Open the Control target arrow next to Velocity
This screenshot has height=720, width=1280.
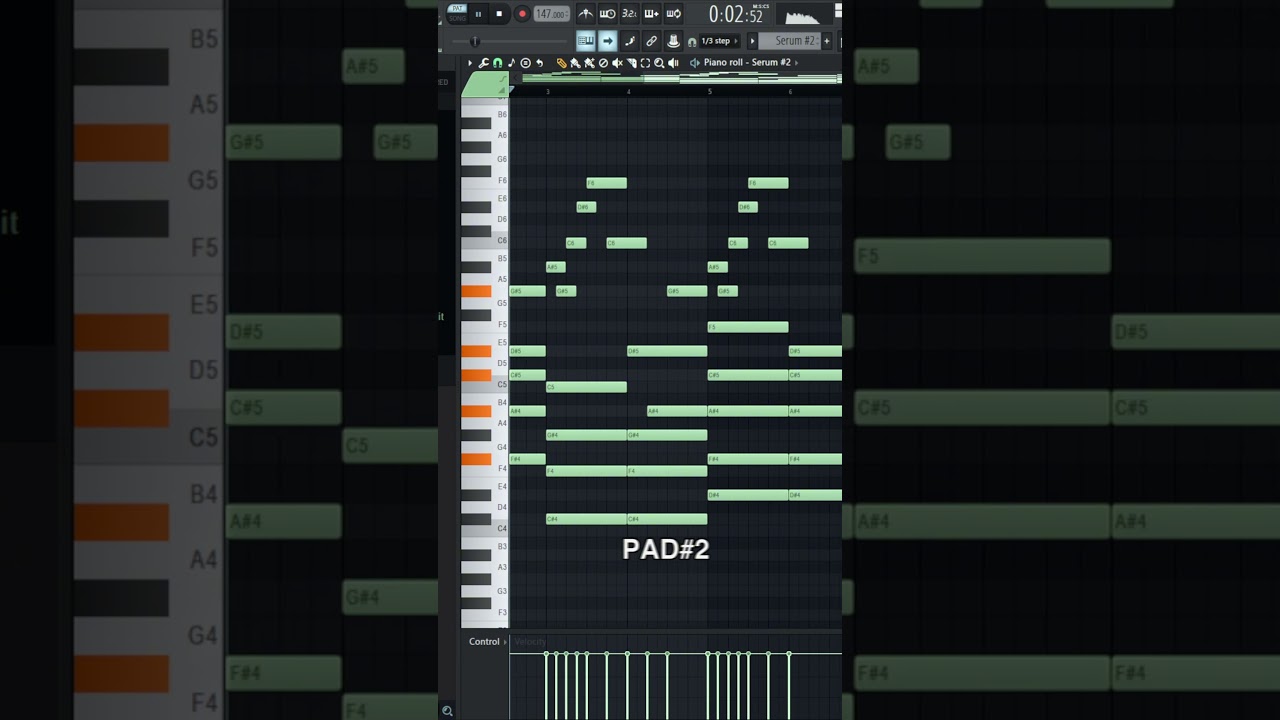click(x=505, y=642)
